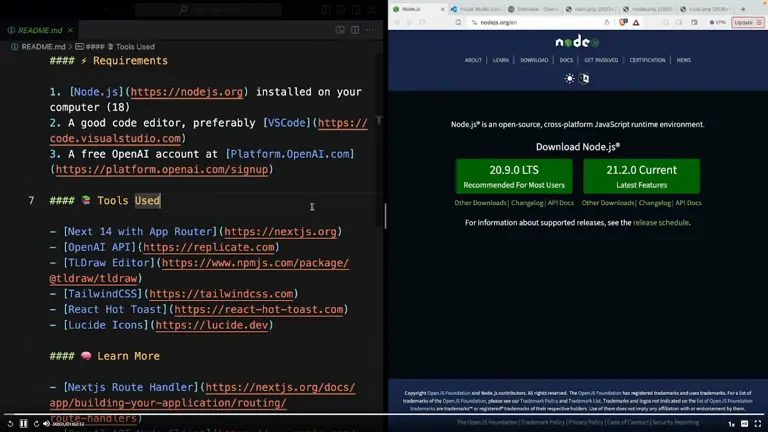Select the Node.js browser tab
The width and height of the screenshot is (768, 432).
pos(416,9)
